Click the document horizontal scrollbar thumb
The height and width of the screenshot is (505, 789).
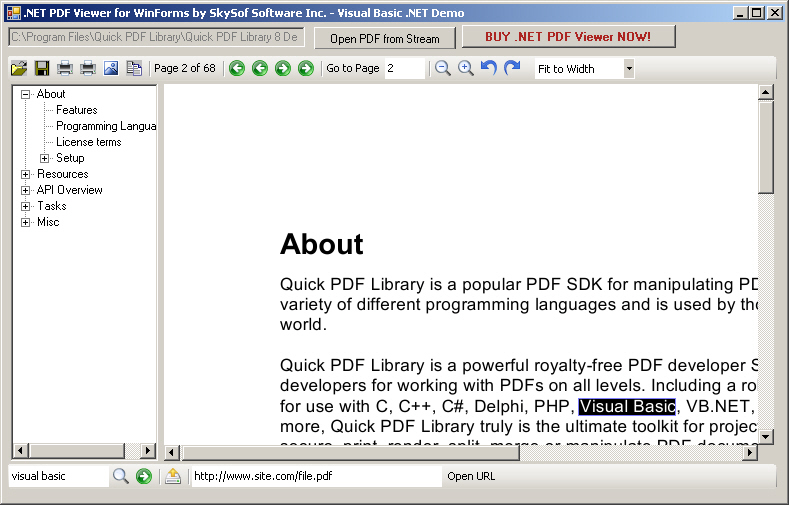point(351,453)
